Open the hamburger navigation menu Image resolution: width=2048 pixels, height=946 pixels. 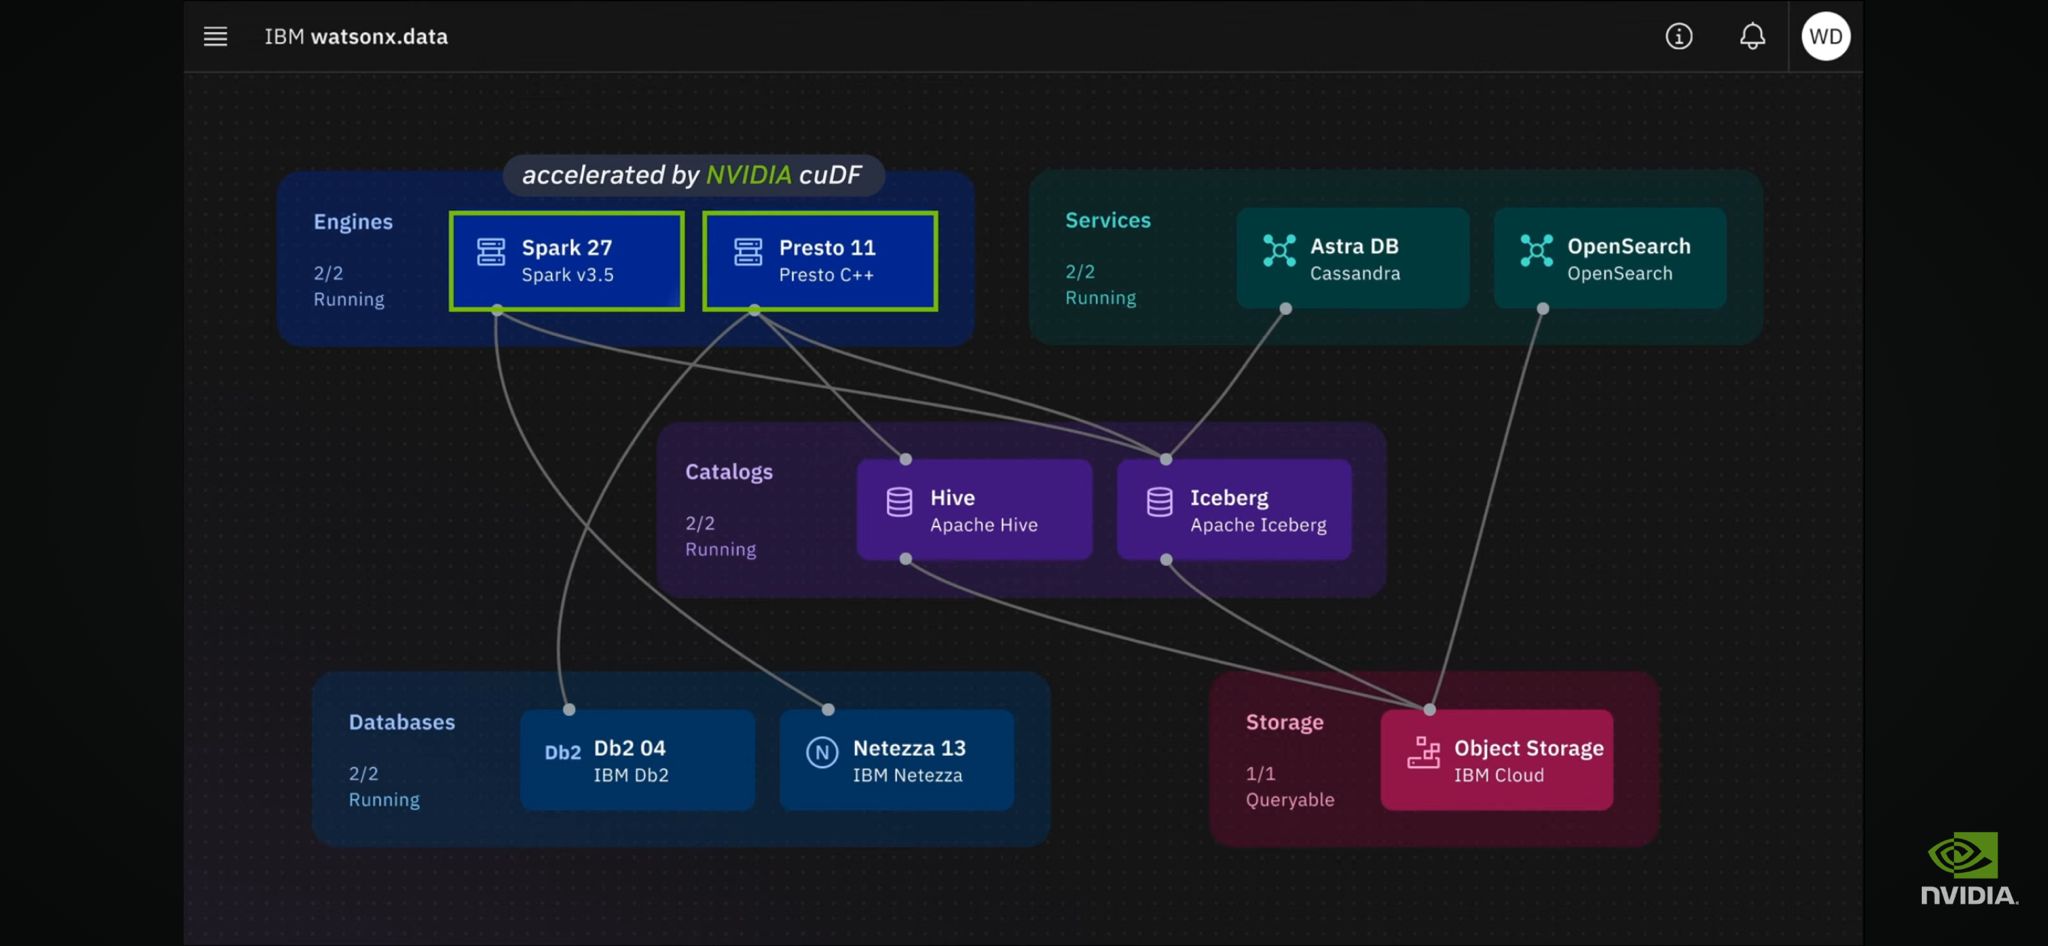[215, 37]
